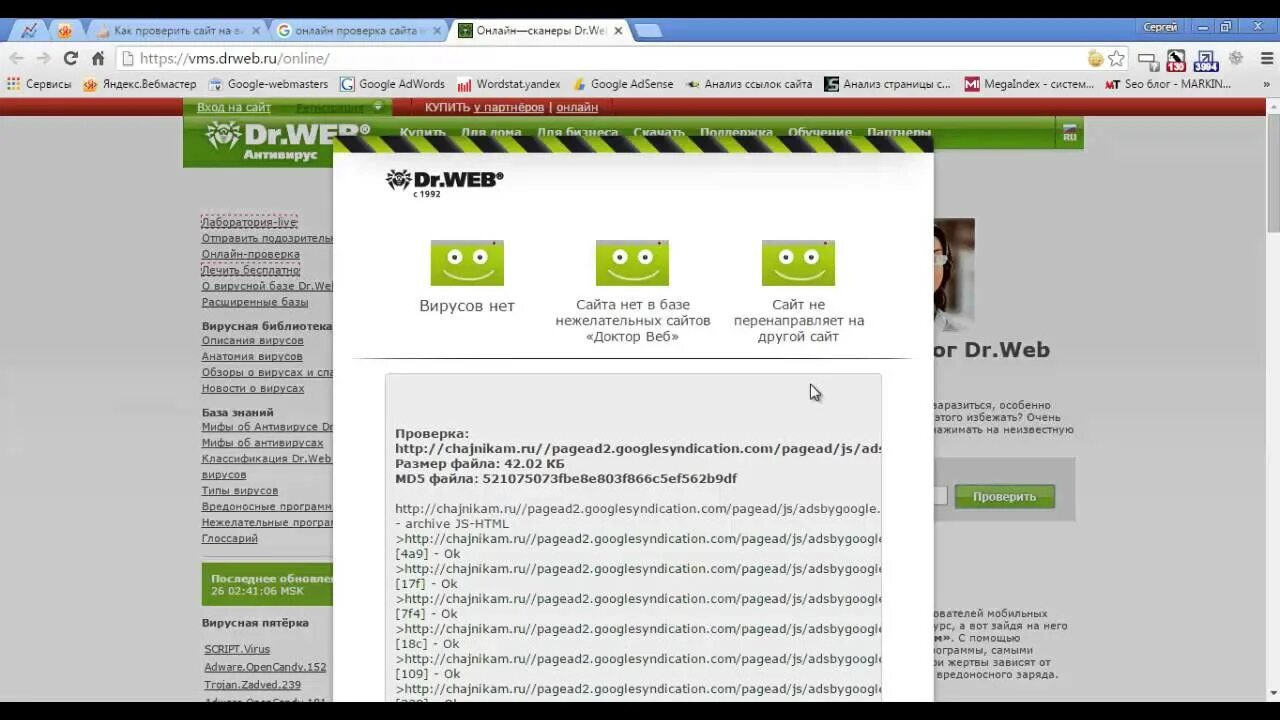Click the Сергей profile button

[x=1160, y=27]
